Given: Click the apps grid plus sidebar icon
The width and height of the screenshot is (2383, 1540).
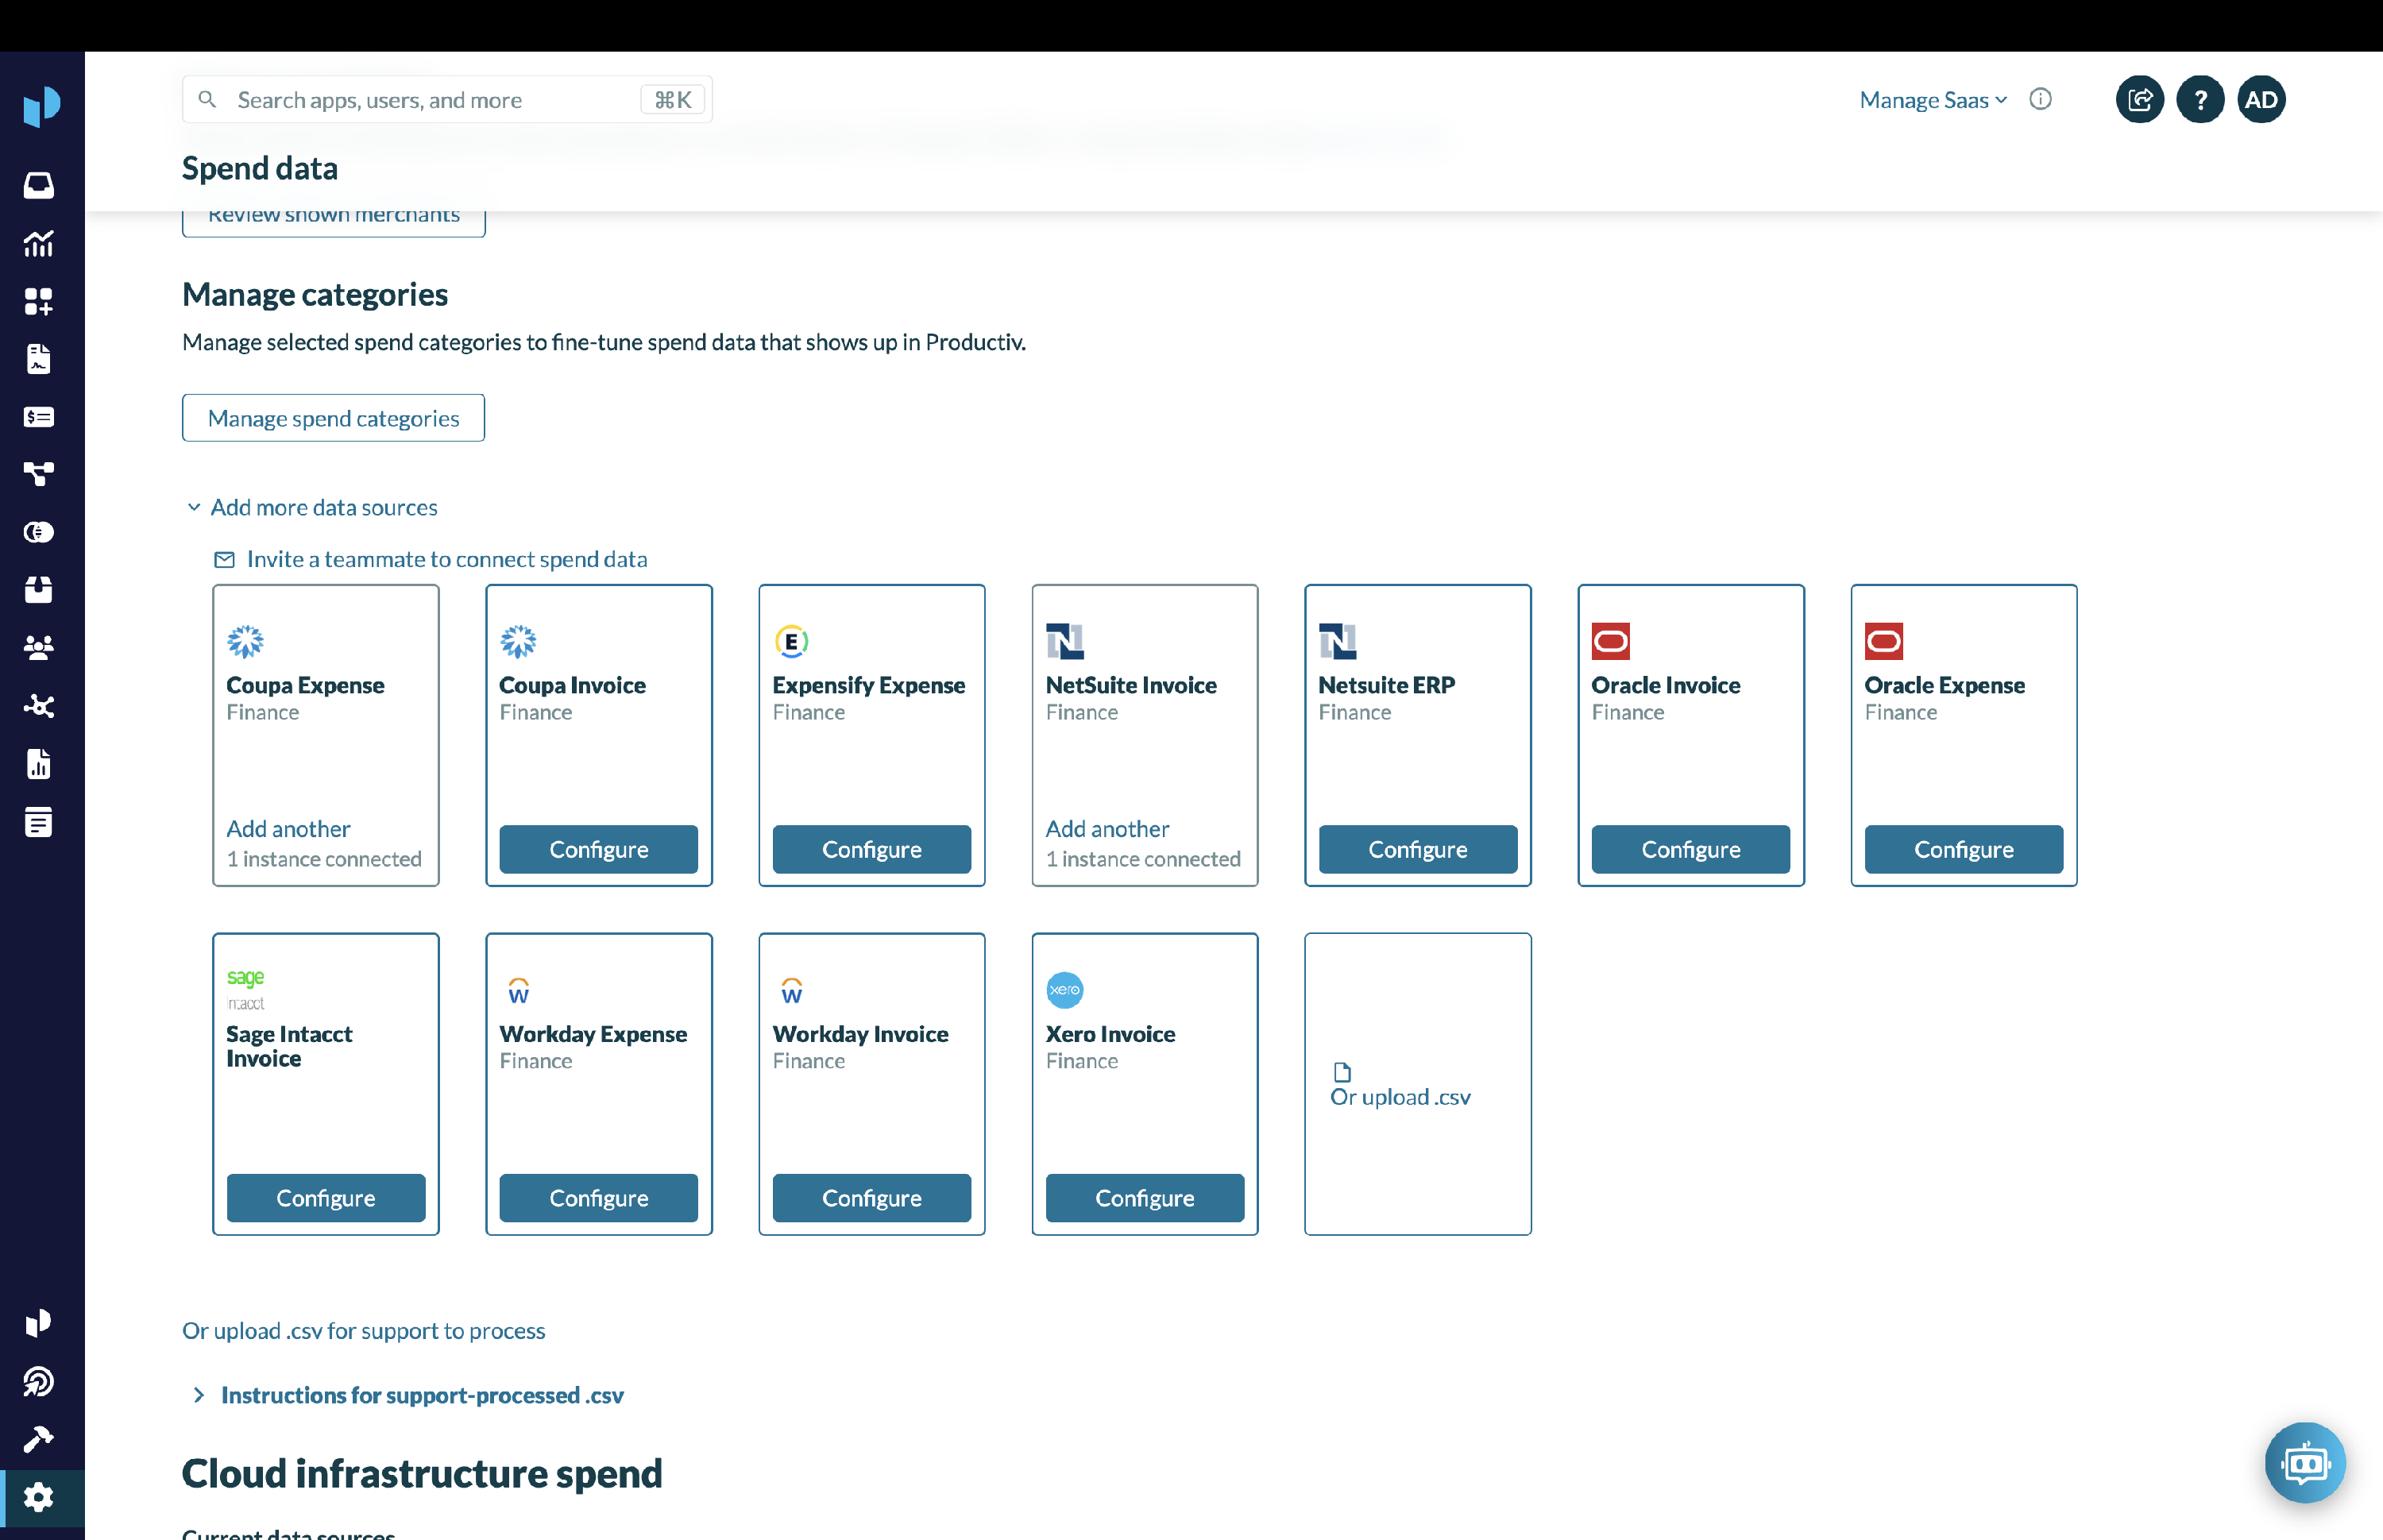Looking at the screenshot, I should (39, 301).
